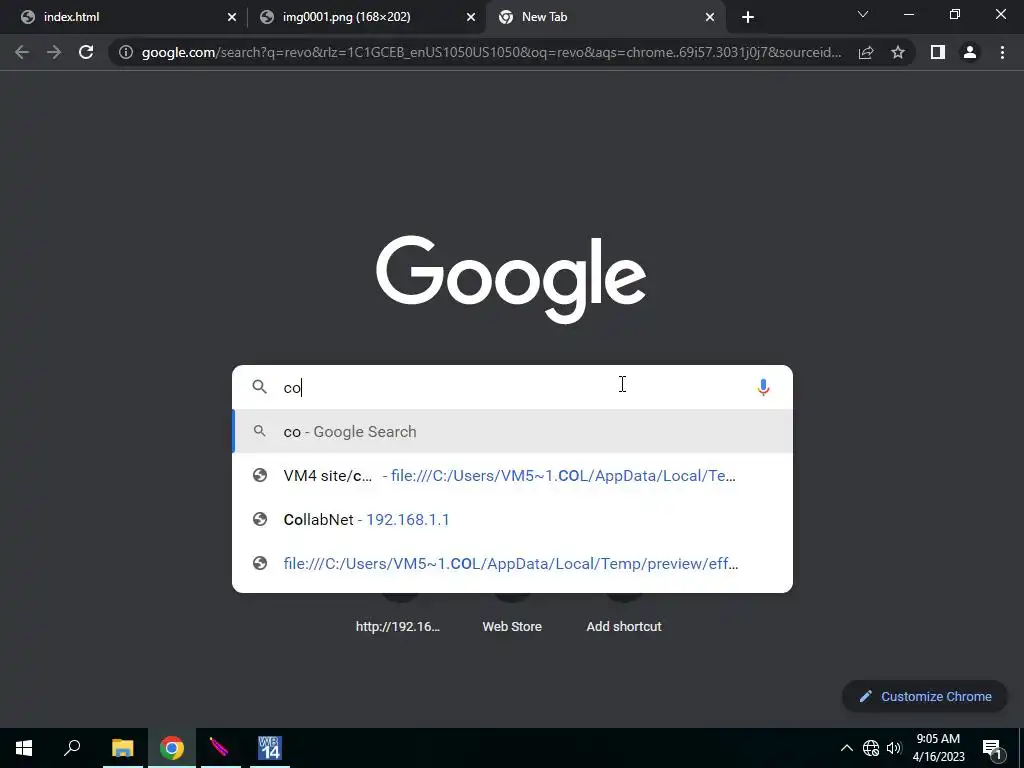Screen dimensions: 1024x768
Task: Choose 'co - Google Search' suggestion
Action: [x=513, y=432]
